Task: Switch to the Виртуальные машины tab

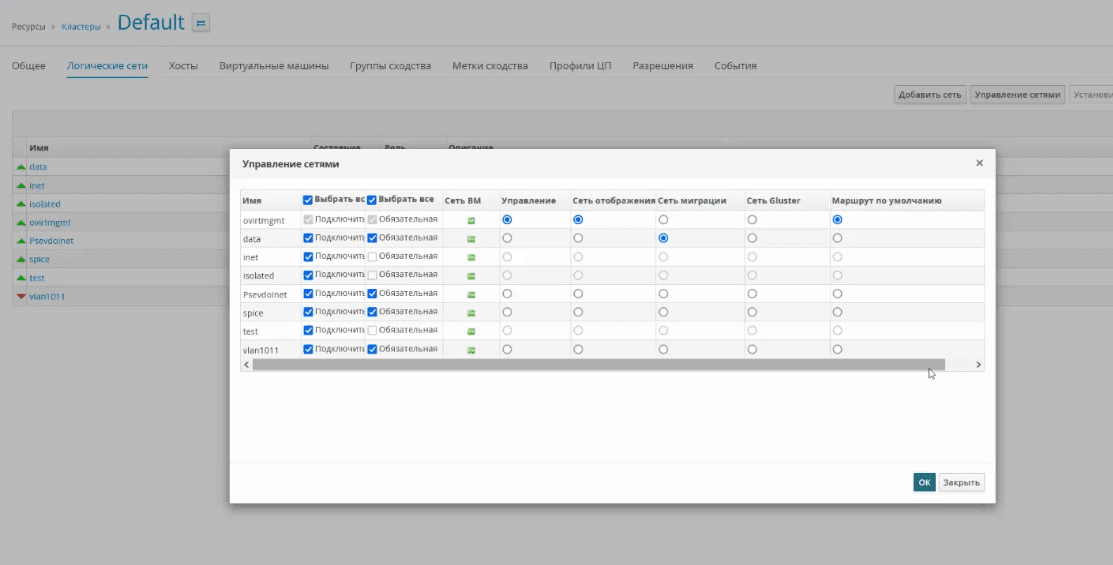Action: 273,66
